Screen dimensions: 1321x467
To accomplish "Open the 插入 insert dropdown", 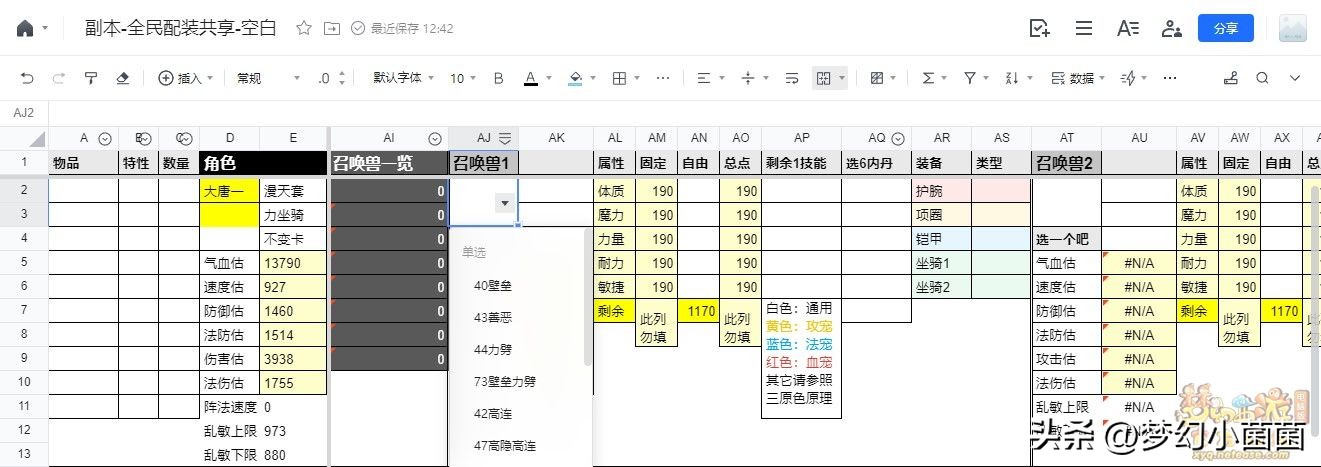I will click(x=187, y=78).
